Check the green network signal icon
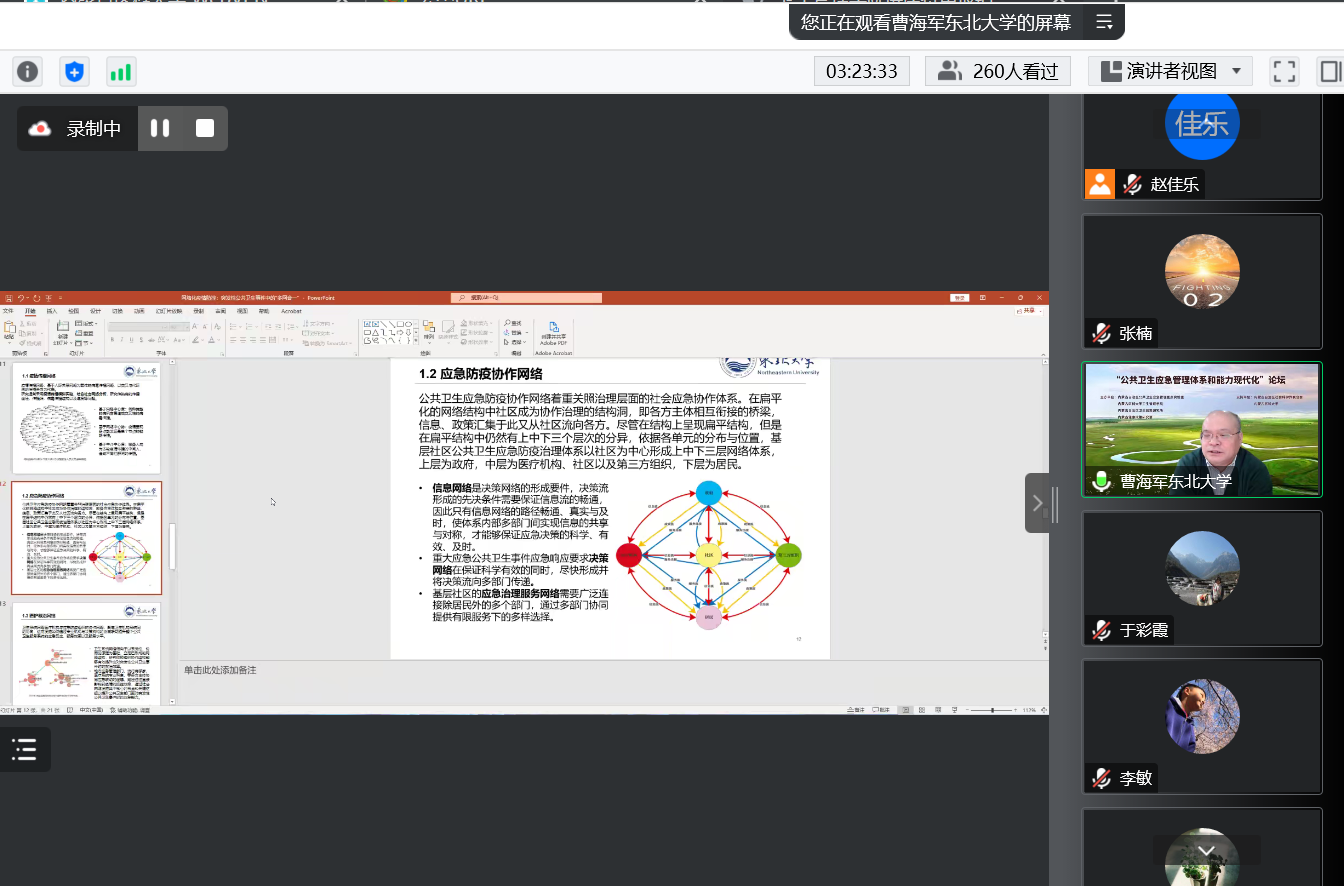Screen dimensions: 1344x889 121,72
